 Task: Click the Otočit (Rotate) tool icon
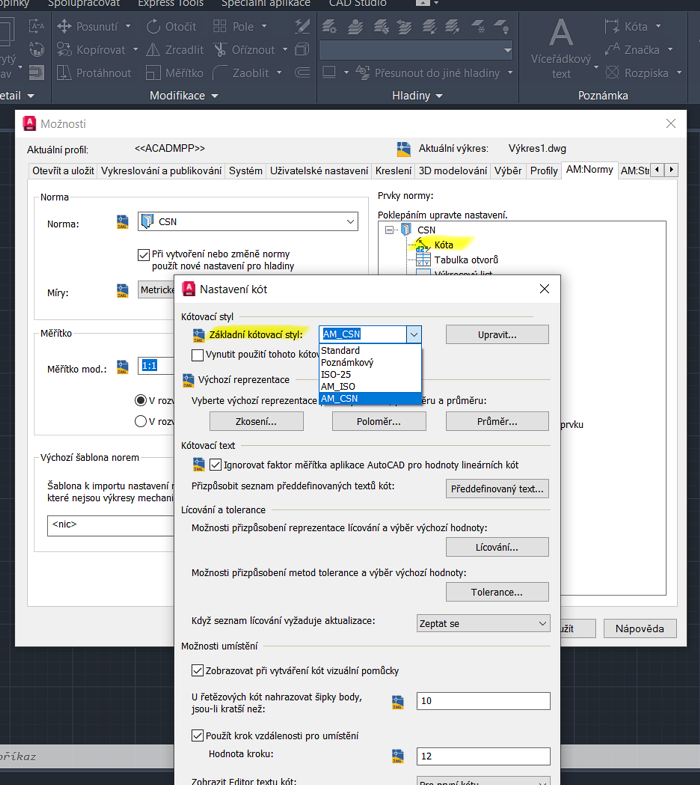(153, 26)
